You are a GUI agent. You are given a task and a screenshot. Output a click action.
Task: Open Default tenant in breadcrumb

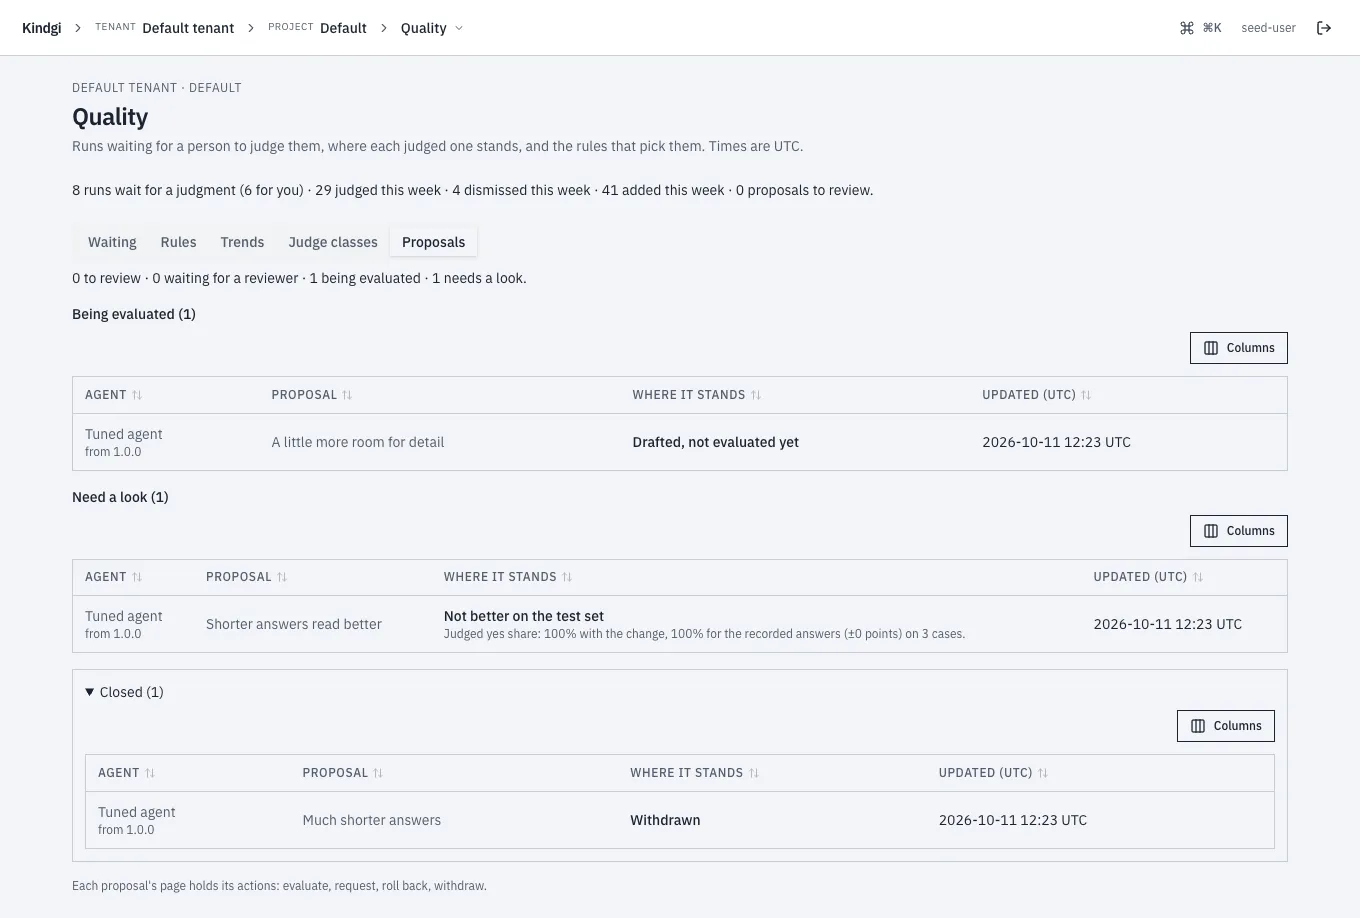point(188,28)
